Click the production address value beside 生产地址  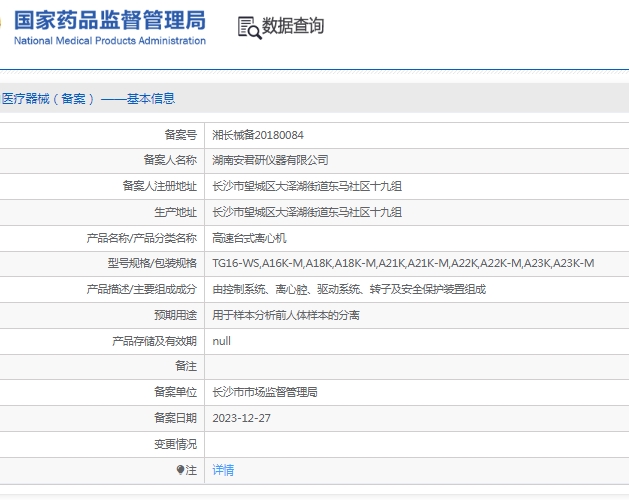307,212
